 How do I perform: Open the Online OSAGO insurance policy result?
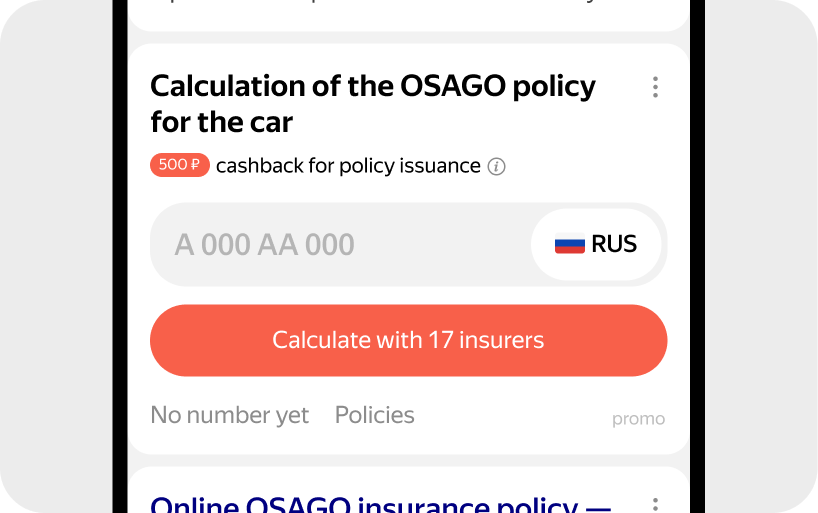(380, 504)
